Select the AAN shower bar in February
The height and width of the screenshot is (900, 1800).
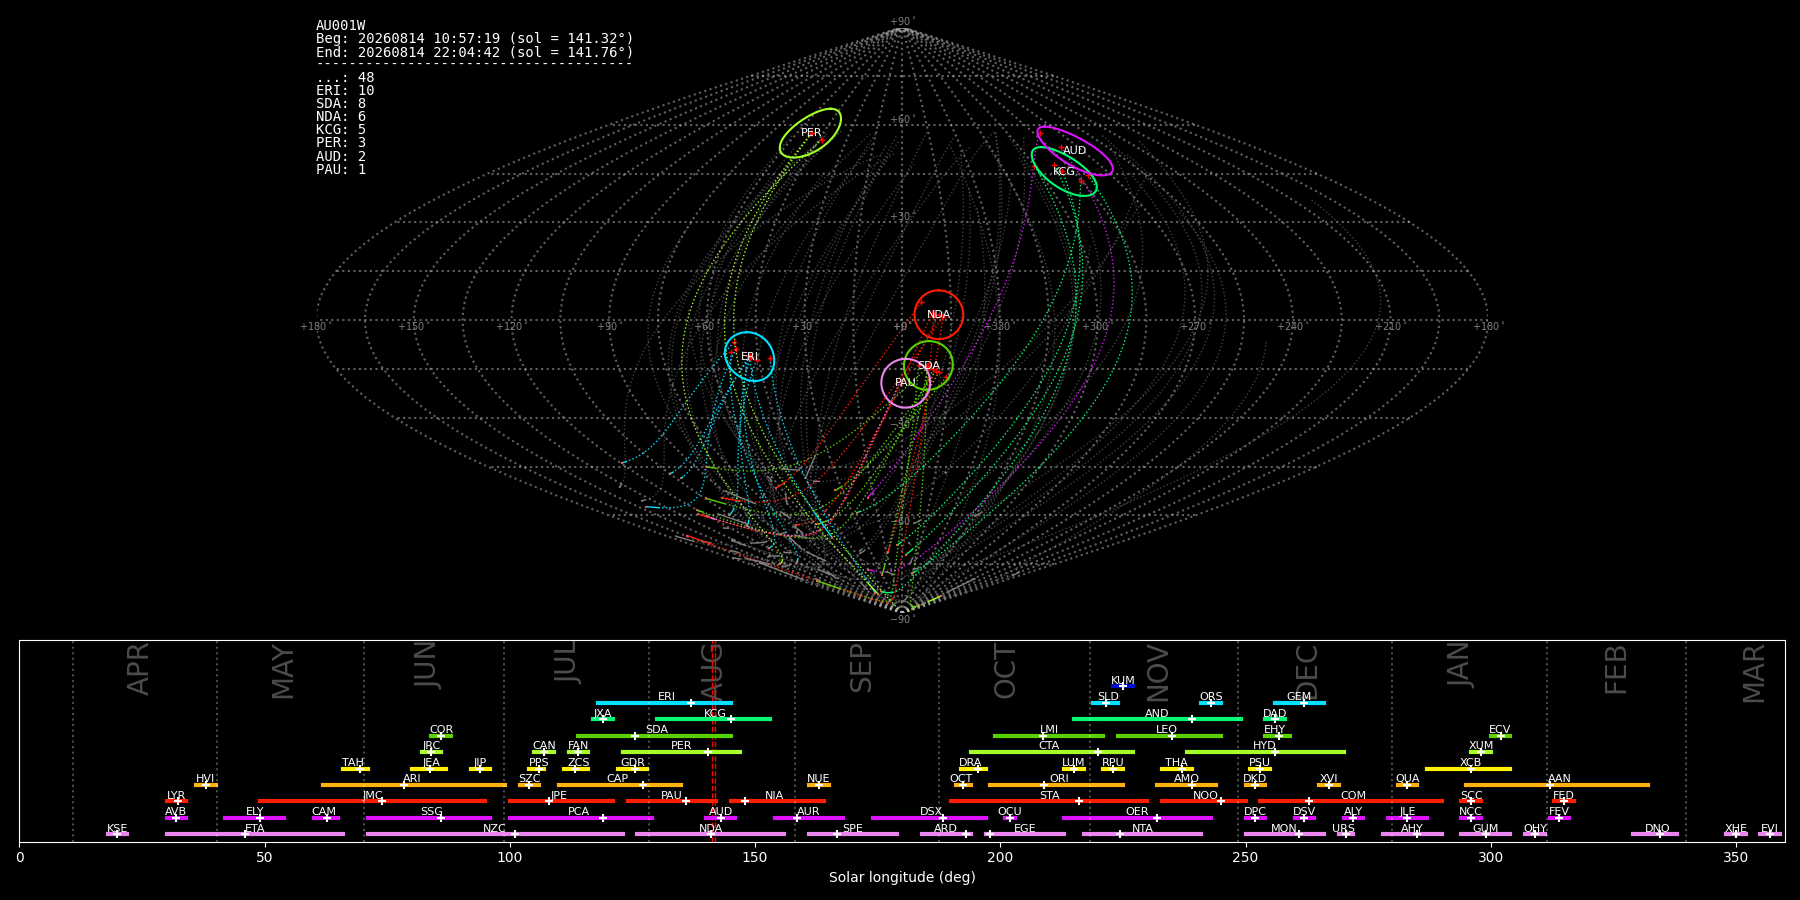click(x=1557, y=785)
